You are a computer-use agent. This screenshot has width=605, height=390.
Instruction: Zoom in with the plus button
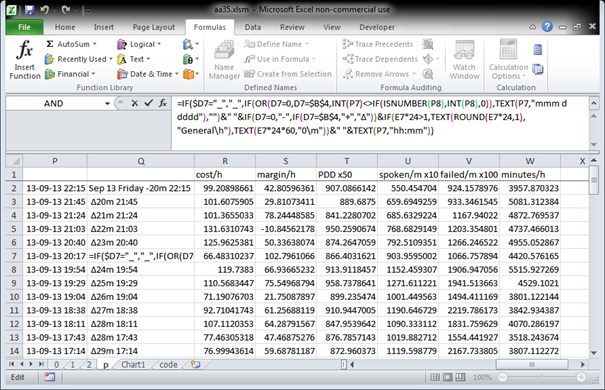coord(581,377)
